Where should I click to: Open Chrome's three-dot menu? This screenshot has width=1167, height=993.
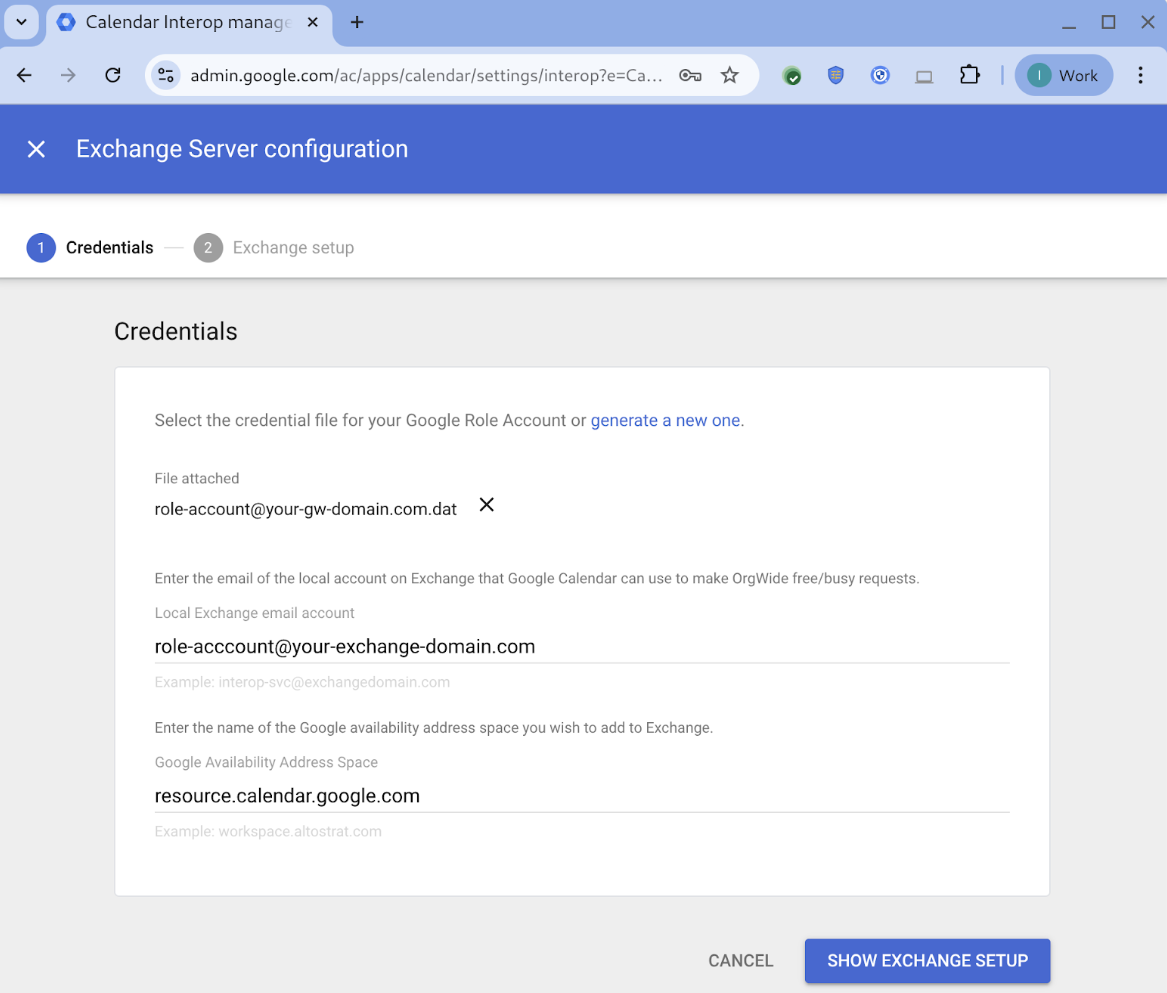pos(1140,75)
